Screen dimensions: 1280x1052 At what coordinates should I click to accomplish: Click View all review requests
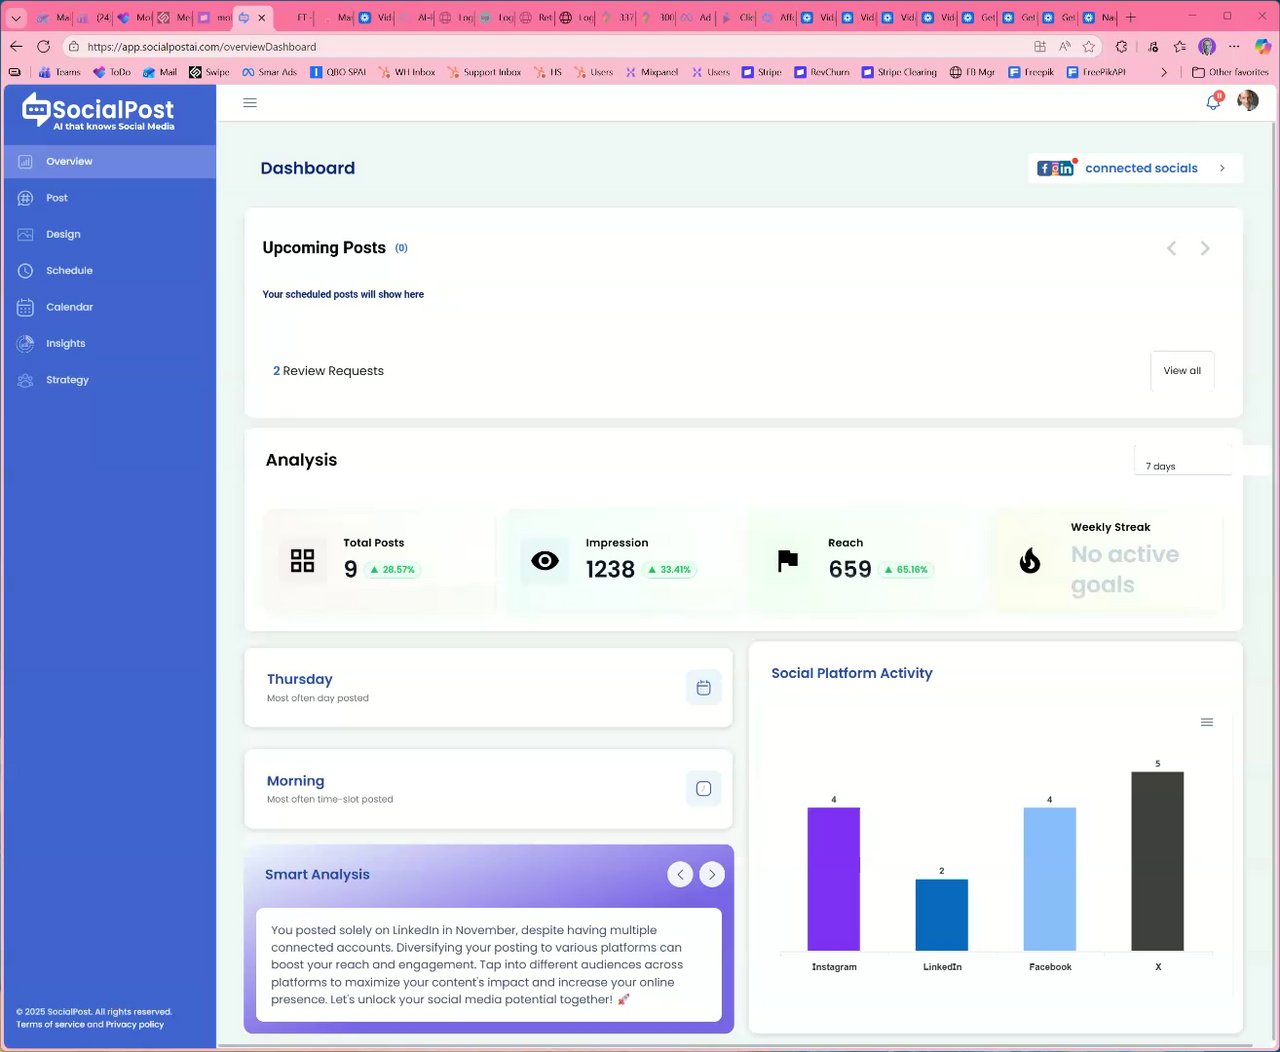pyautogui.click(x=1182, y=371)
